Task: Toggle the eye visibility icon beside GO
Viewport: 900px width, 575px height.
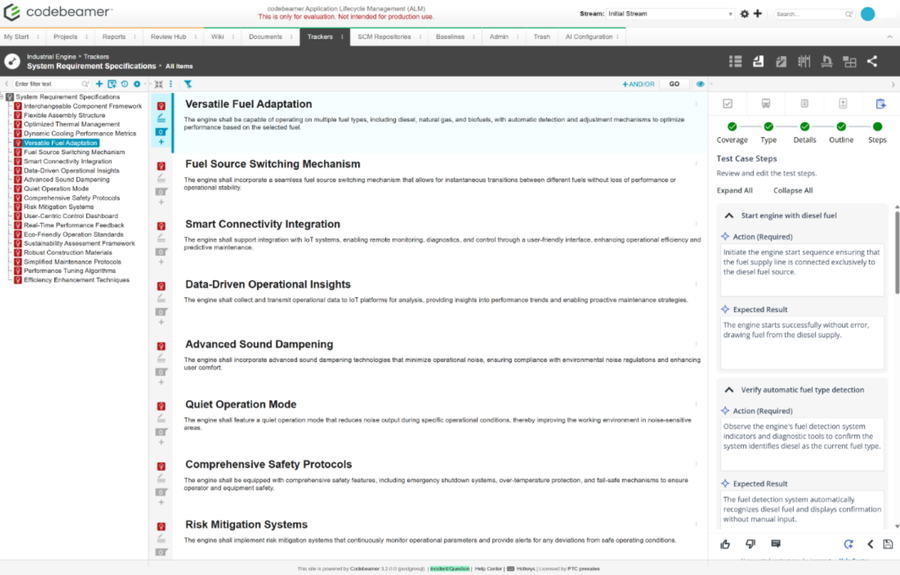Action: 700,84
